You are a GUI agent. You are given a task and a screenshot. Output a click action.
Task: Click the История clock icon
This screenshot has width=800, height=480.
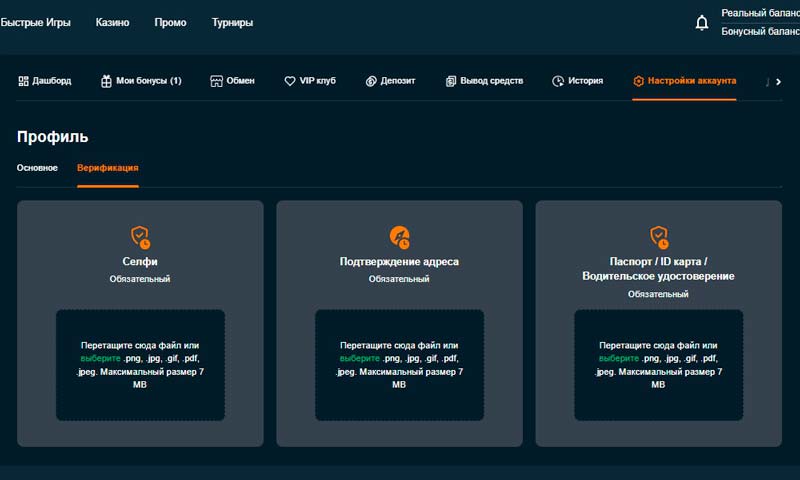click(x=558, y=81)
